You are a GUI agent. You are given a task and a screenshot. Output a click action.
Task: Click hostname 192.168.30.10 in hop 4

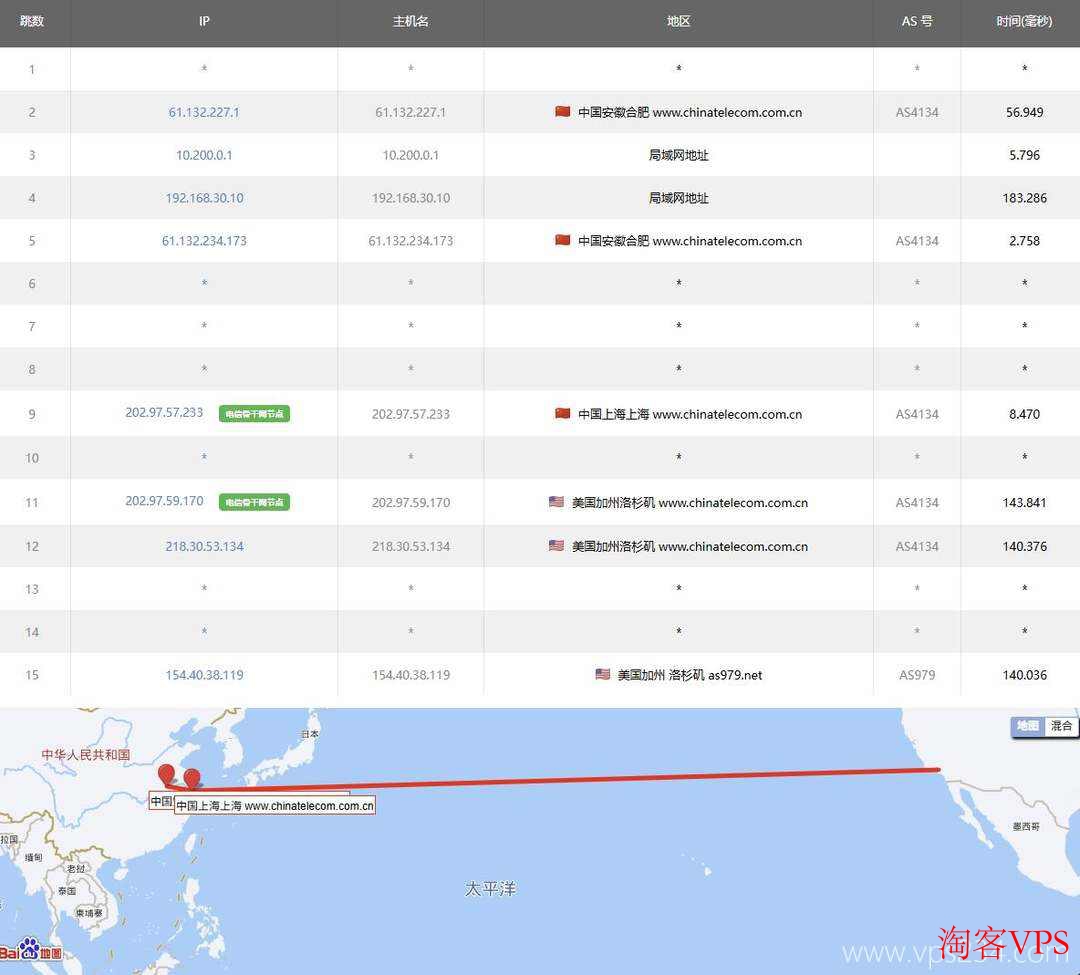point(411,198)
